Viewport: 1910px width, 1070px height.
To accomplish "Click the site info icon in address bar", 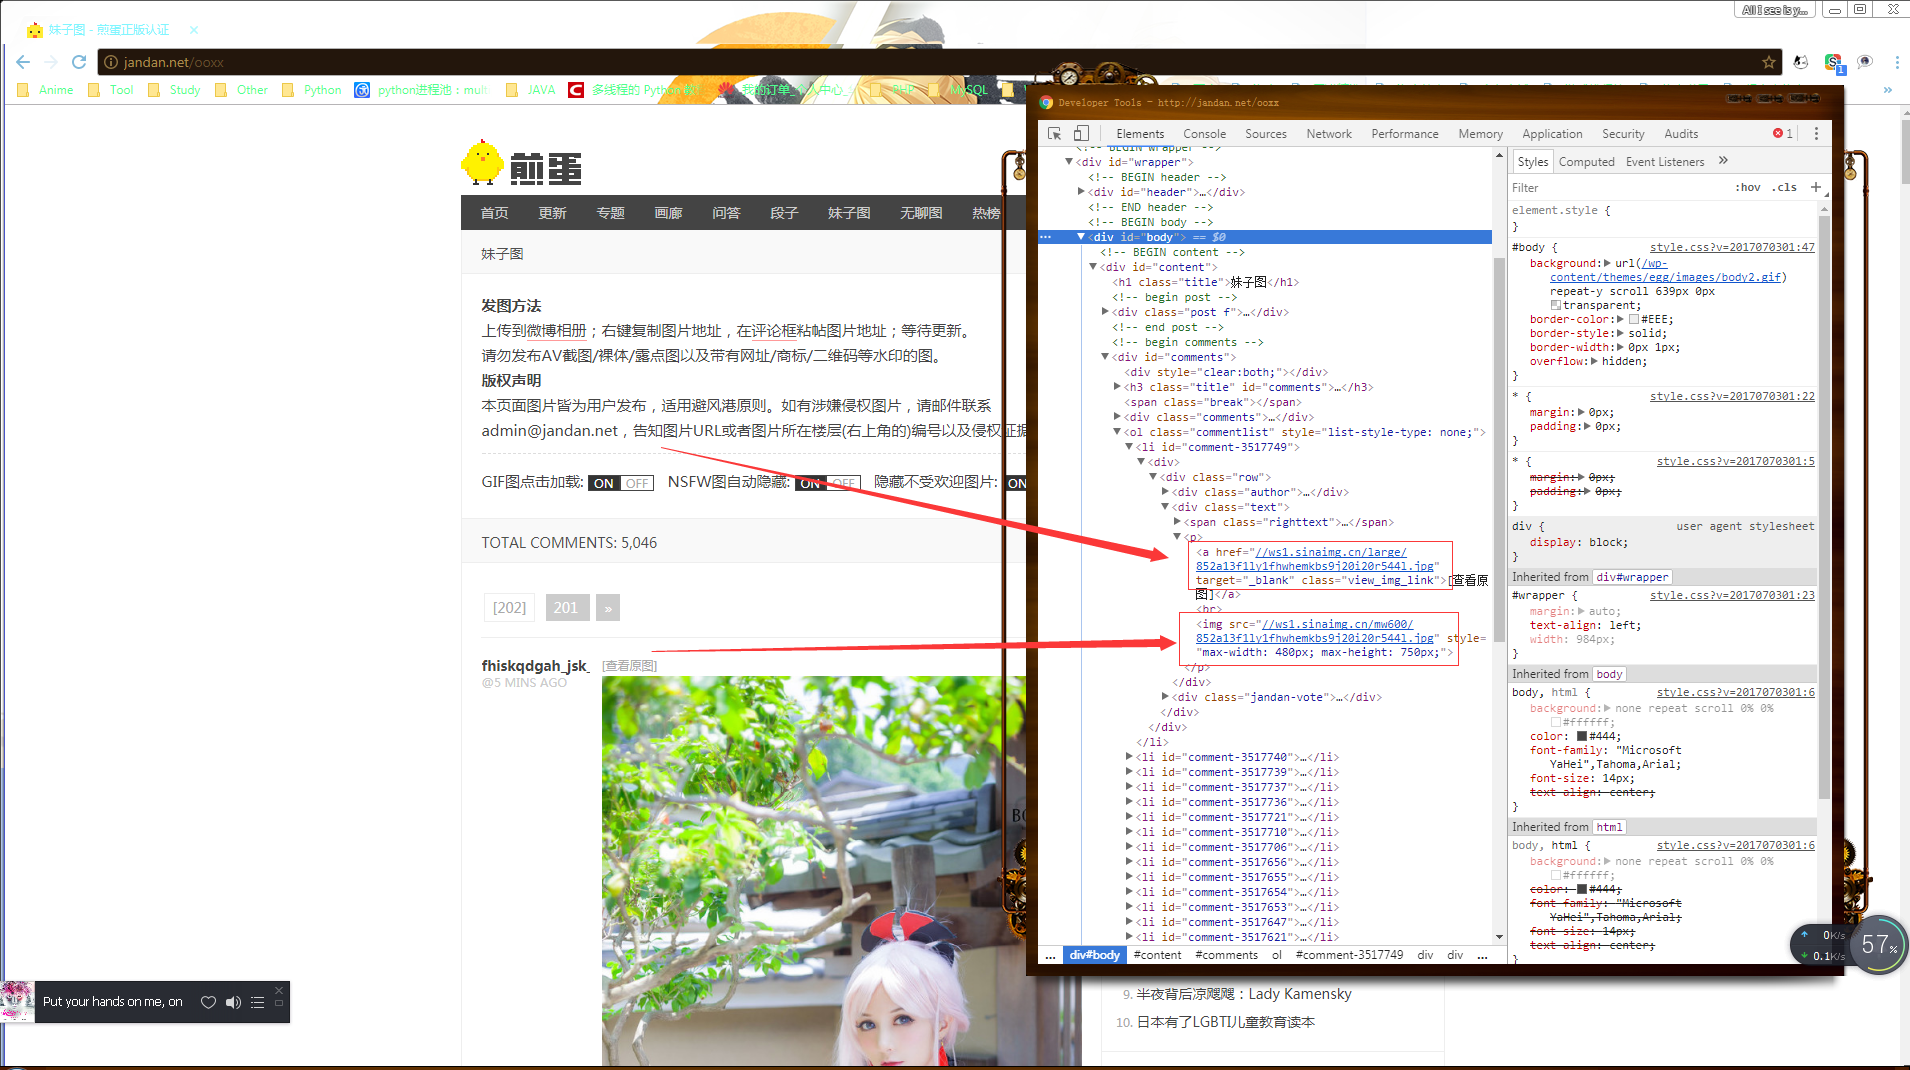I will [111, 62].
